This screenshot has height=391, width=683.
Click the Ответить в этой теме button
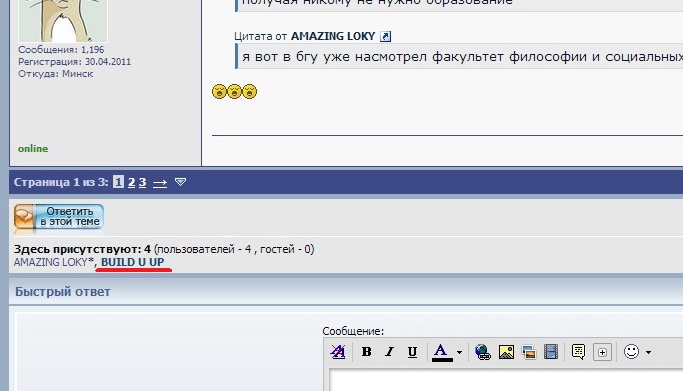click(59, 216)
